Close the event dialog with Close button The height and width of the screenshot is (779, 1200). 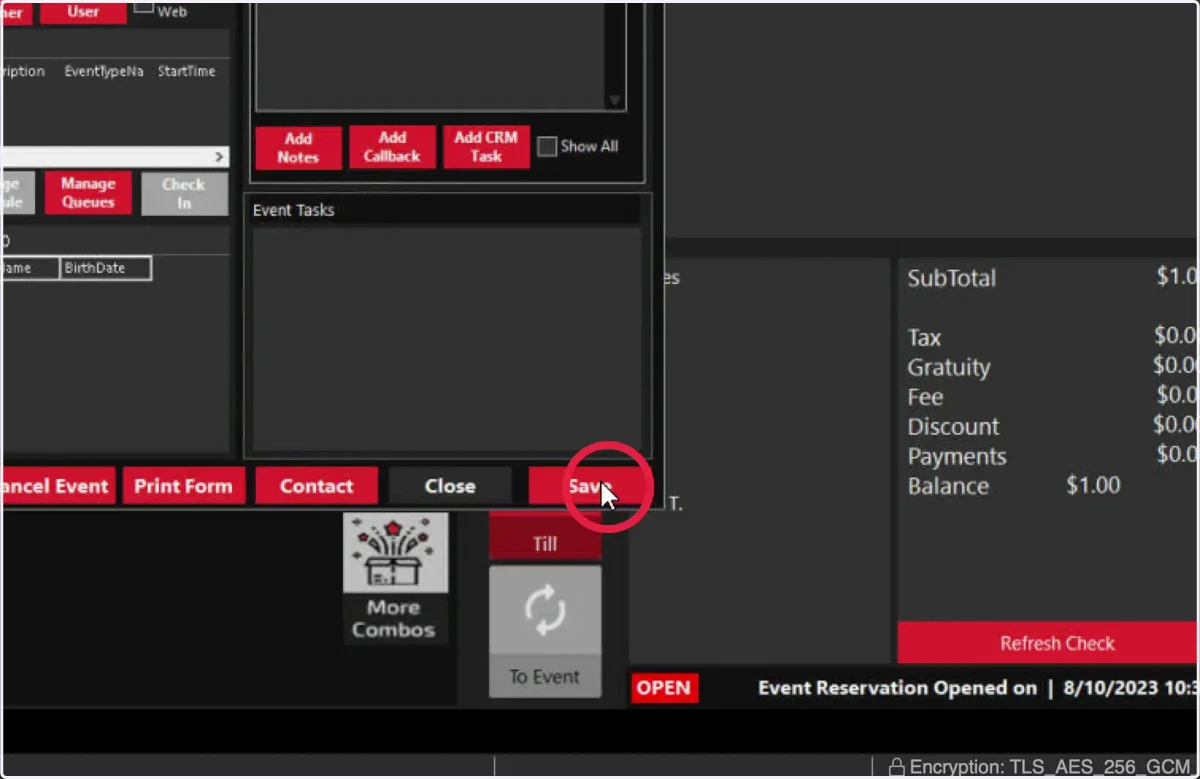pos(450,486)
